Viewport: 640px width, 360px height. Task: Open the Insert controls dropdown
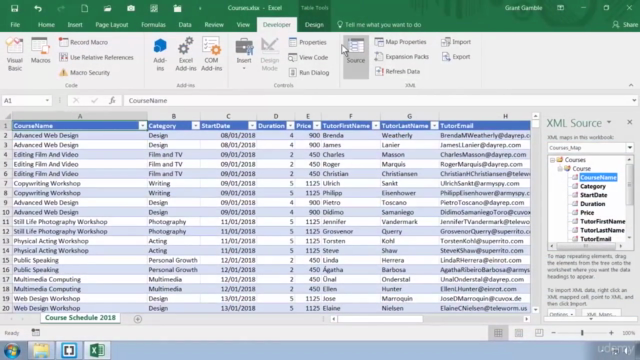244,54
